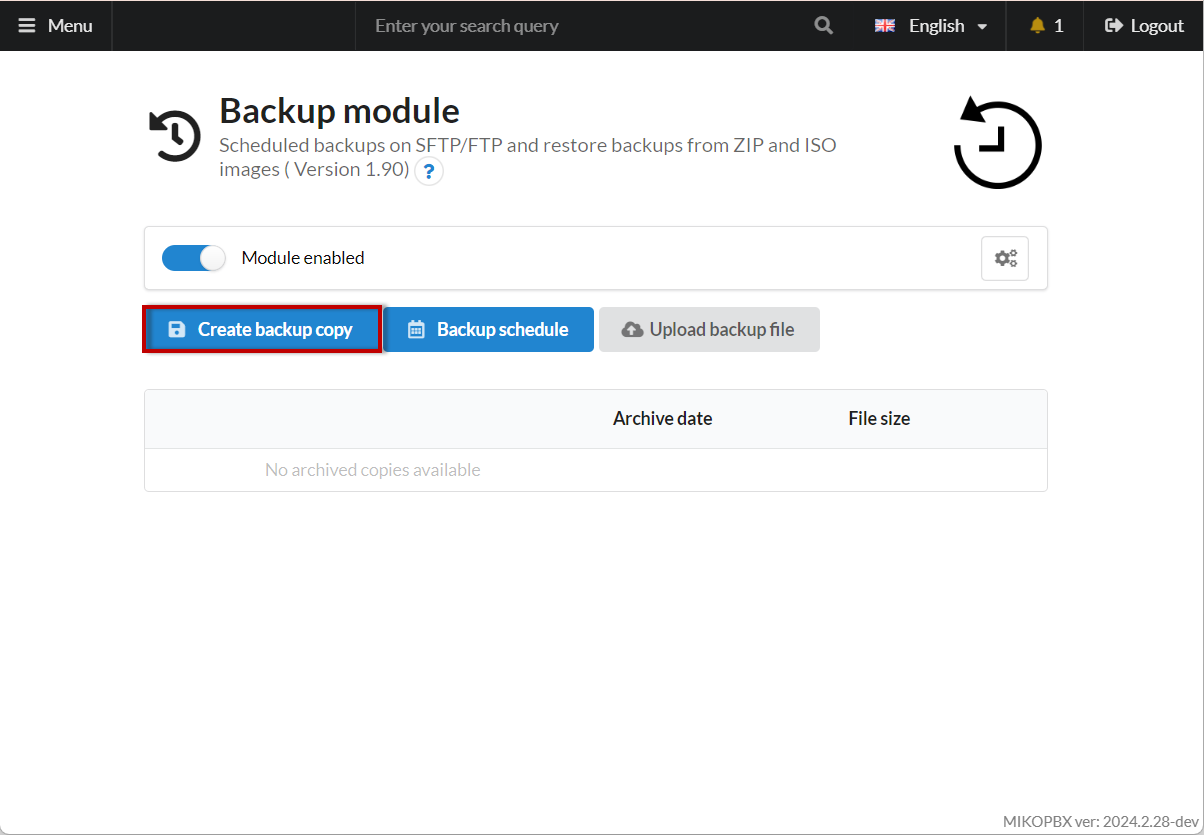Disable the Module enabled toggle switch

point(194,258)
